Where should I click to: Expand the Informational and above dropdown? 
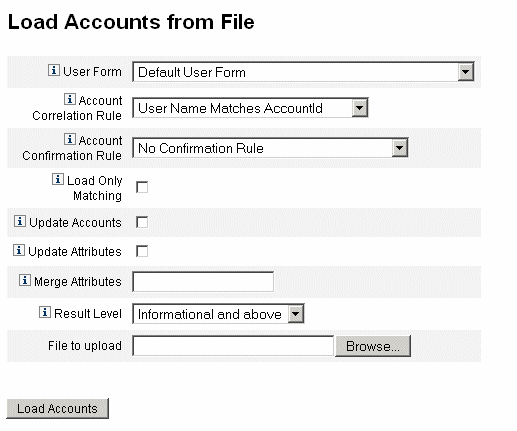point(218,314)
